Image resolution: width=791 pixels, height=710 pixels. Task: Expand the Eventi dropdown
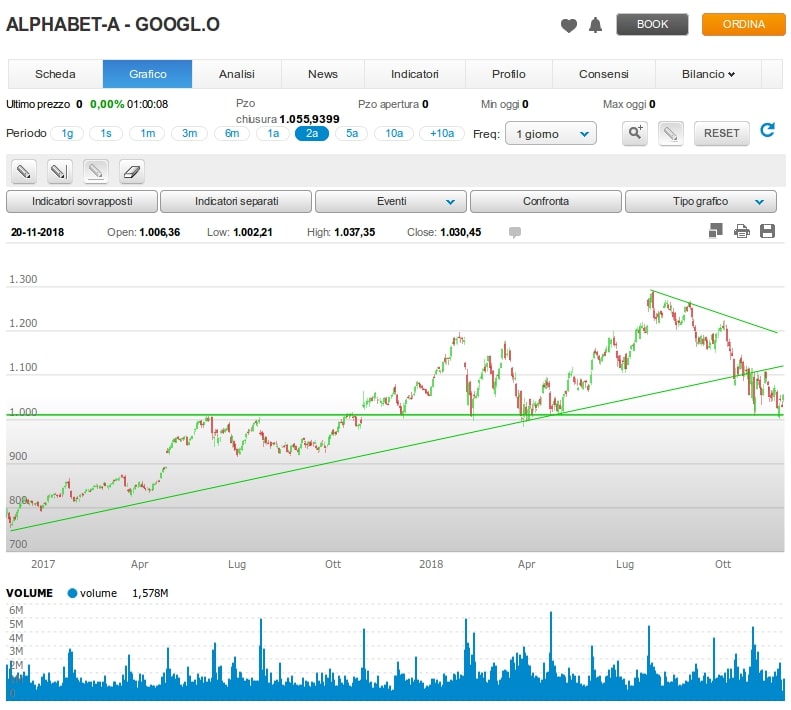click(x=391, y=201)
